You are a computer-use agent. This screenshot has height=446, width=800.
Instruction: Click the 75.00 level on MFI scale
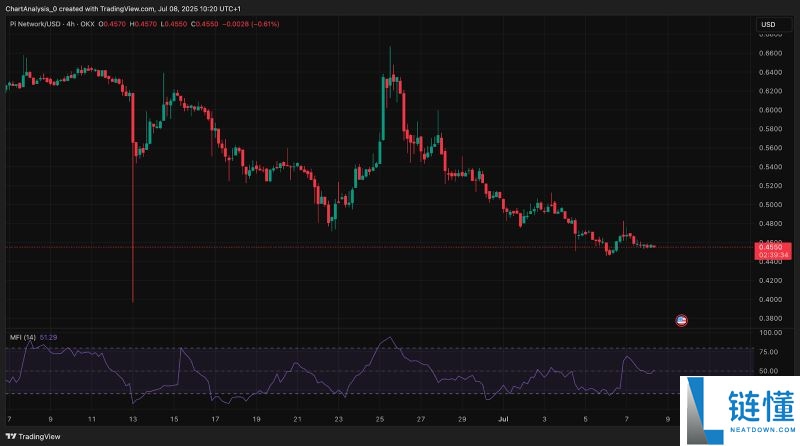[769, 352]
